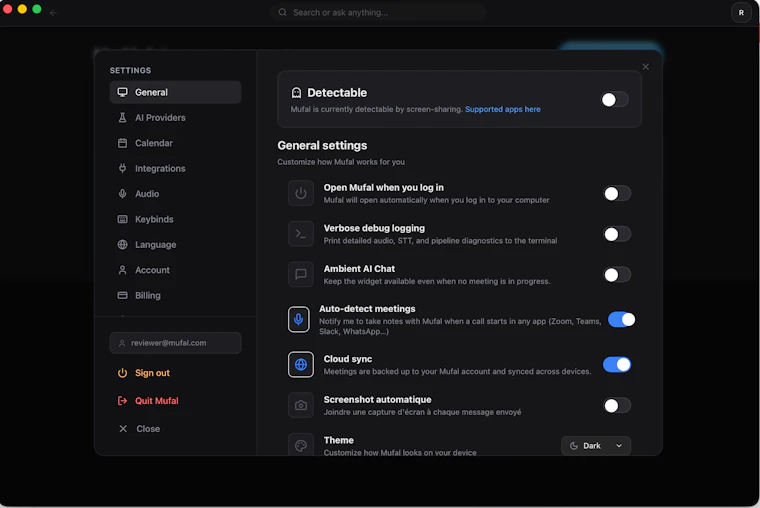
Task: Open Billing settings
Action: 175,295
